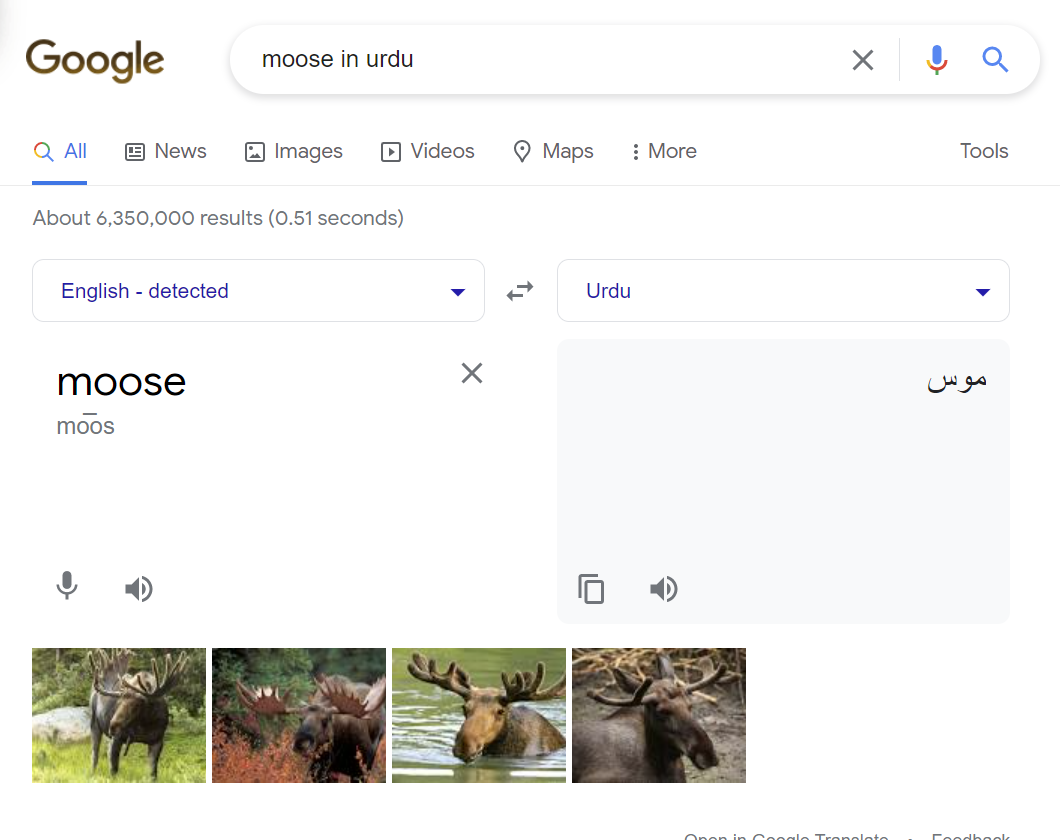Click the results count text
Screen dimensions: 1060x840
tap(218, 218)
